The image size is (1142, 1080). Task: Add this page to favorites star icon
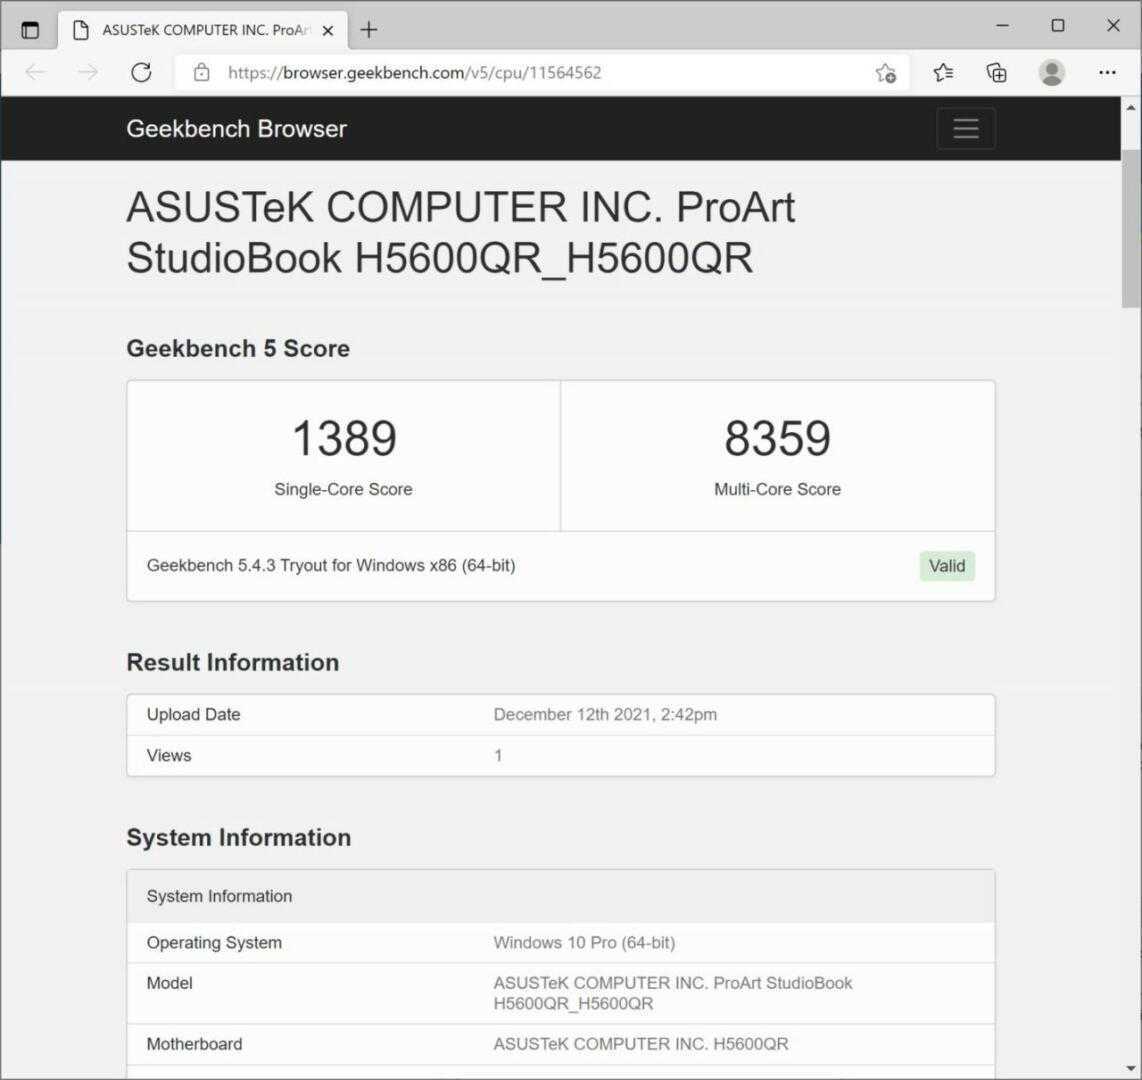tap(885, 72)
